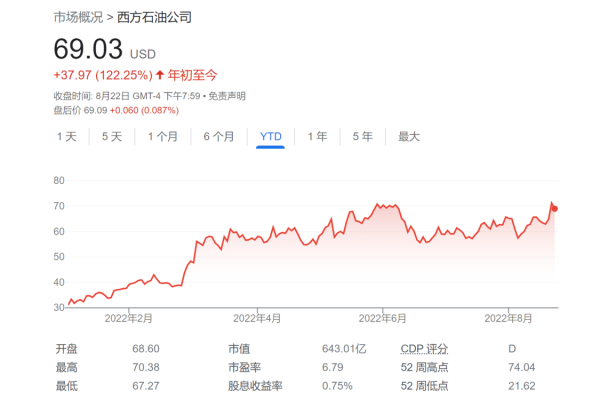The height and width of the screenshot is (400, 600).
Task: Open the 市场概况 breadcrumb link
Action: pos(78,17)
